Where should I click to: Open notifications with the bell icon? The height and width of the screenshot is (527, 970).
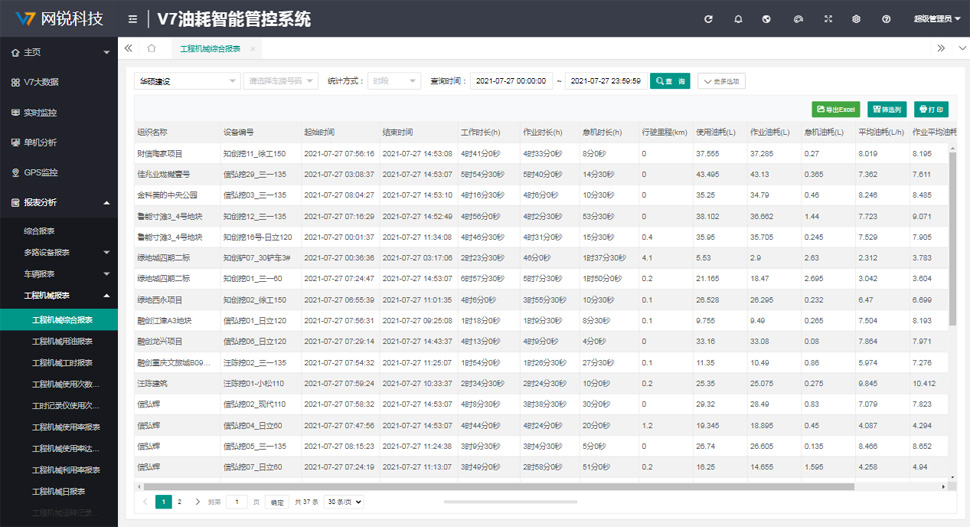coord(738,19)
